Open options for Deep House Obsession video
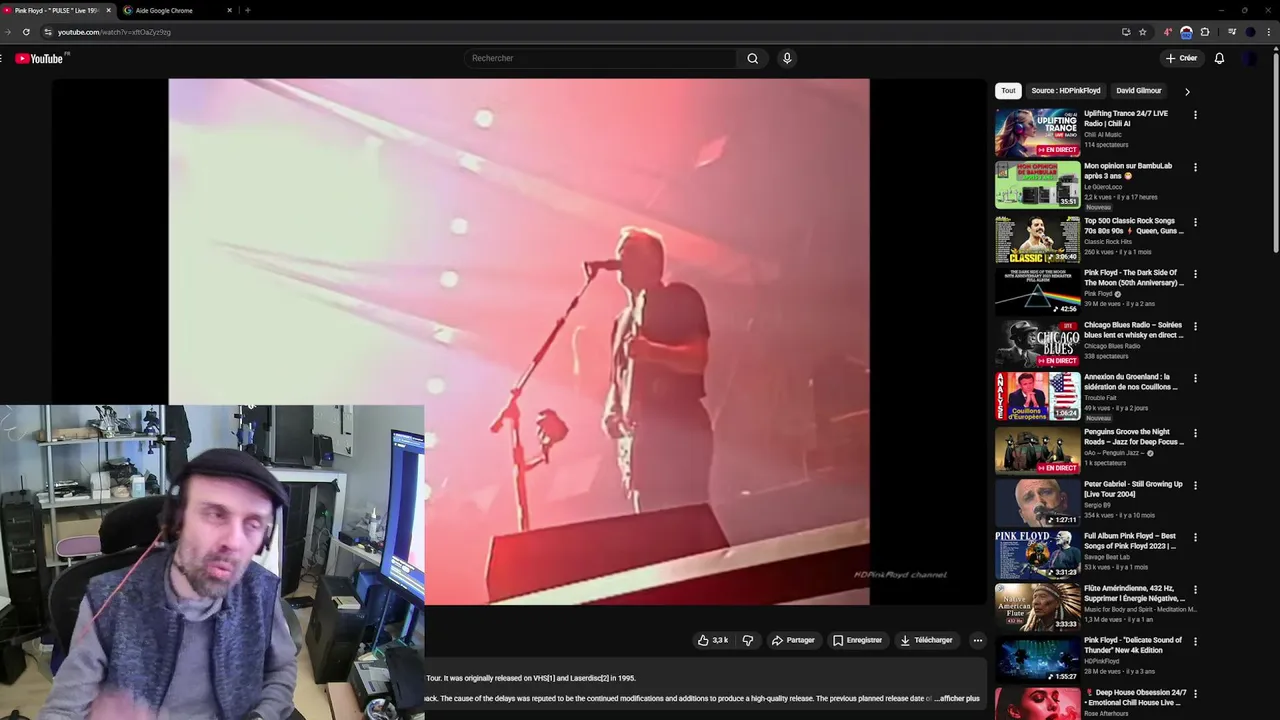Viewport: 1280px width, 720px height. click(1195, 693)
